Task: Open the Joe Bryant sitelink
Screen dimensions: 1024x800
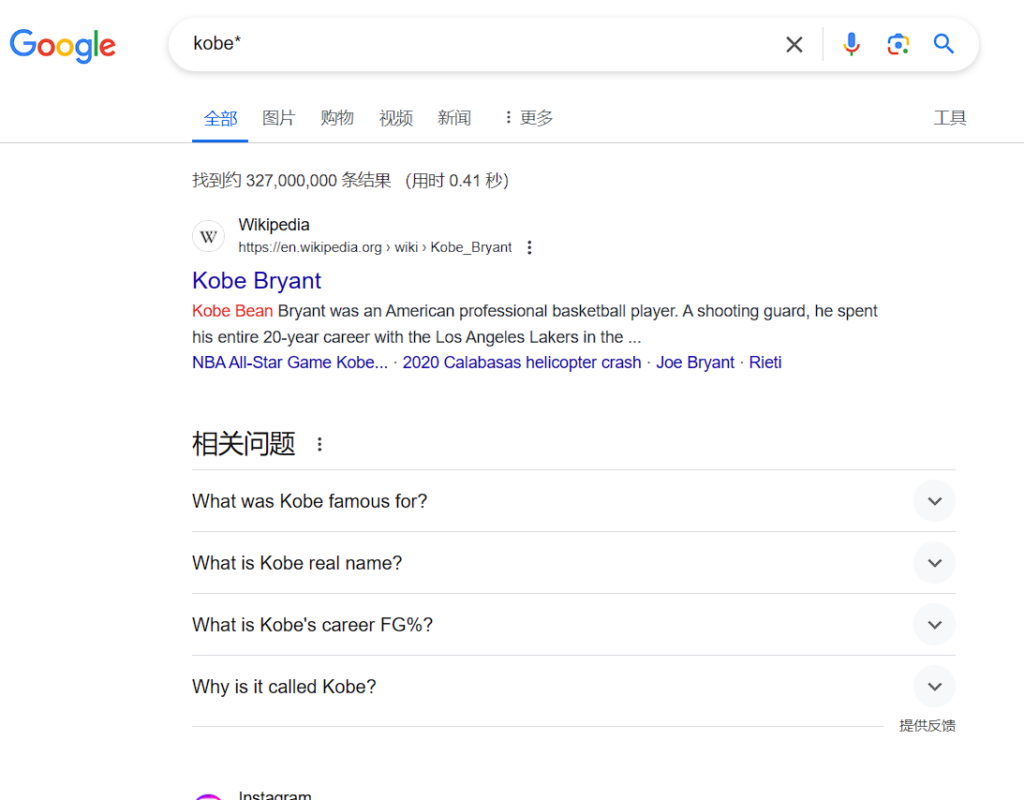Action: coord(695,362)
